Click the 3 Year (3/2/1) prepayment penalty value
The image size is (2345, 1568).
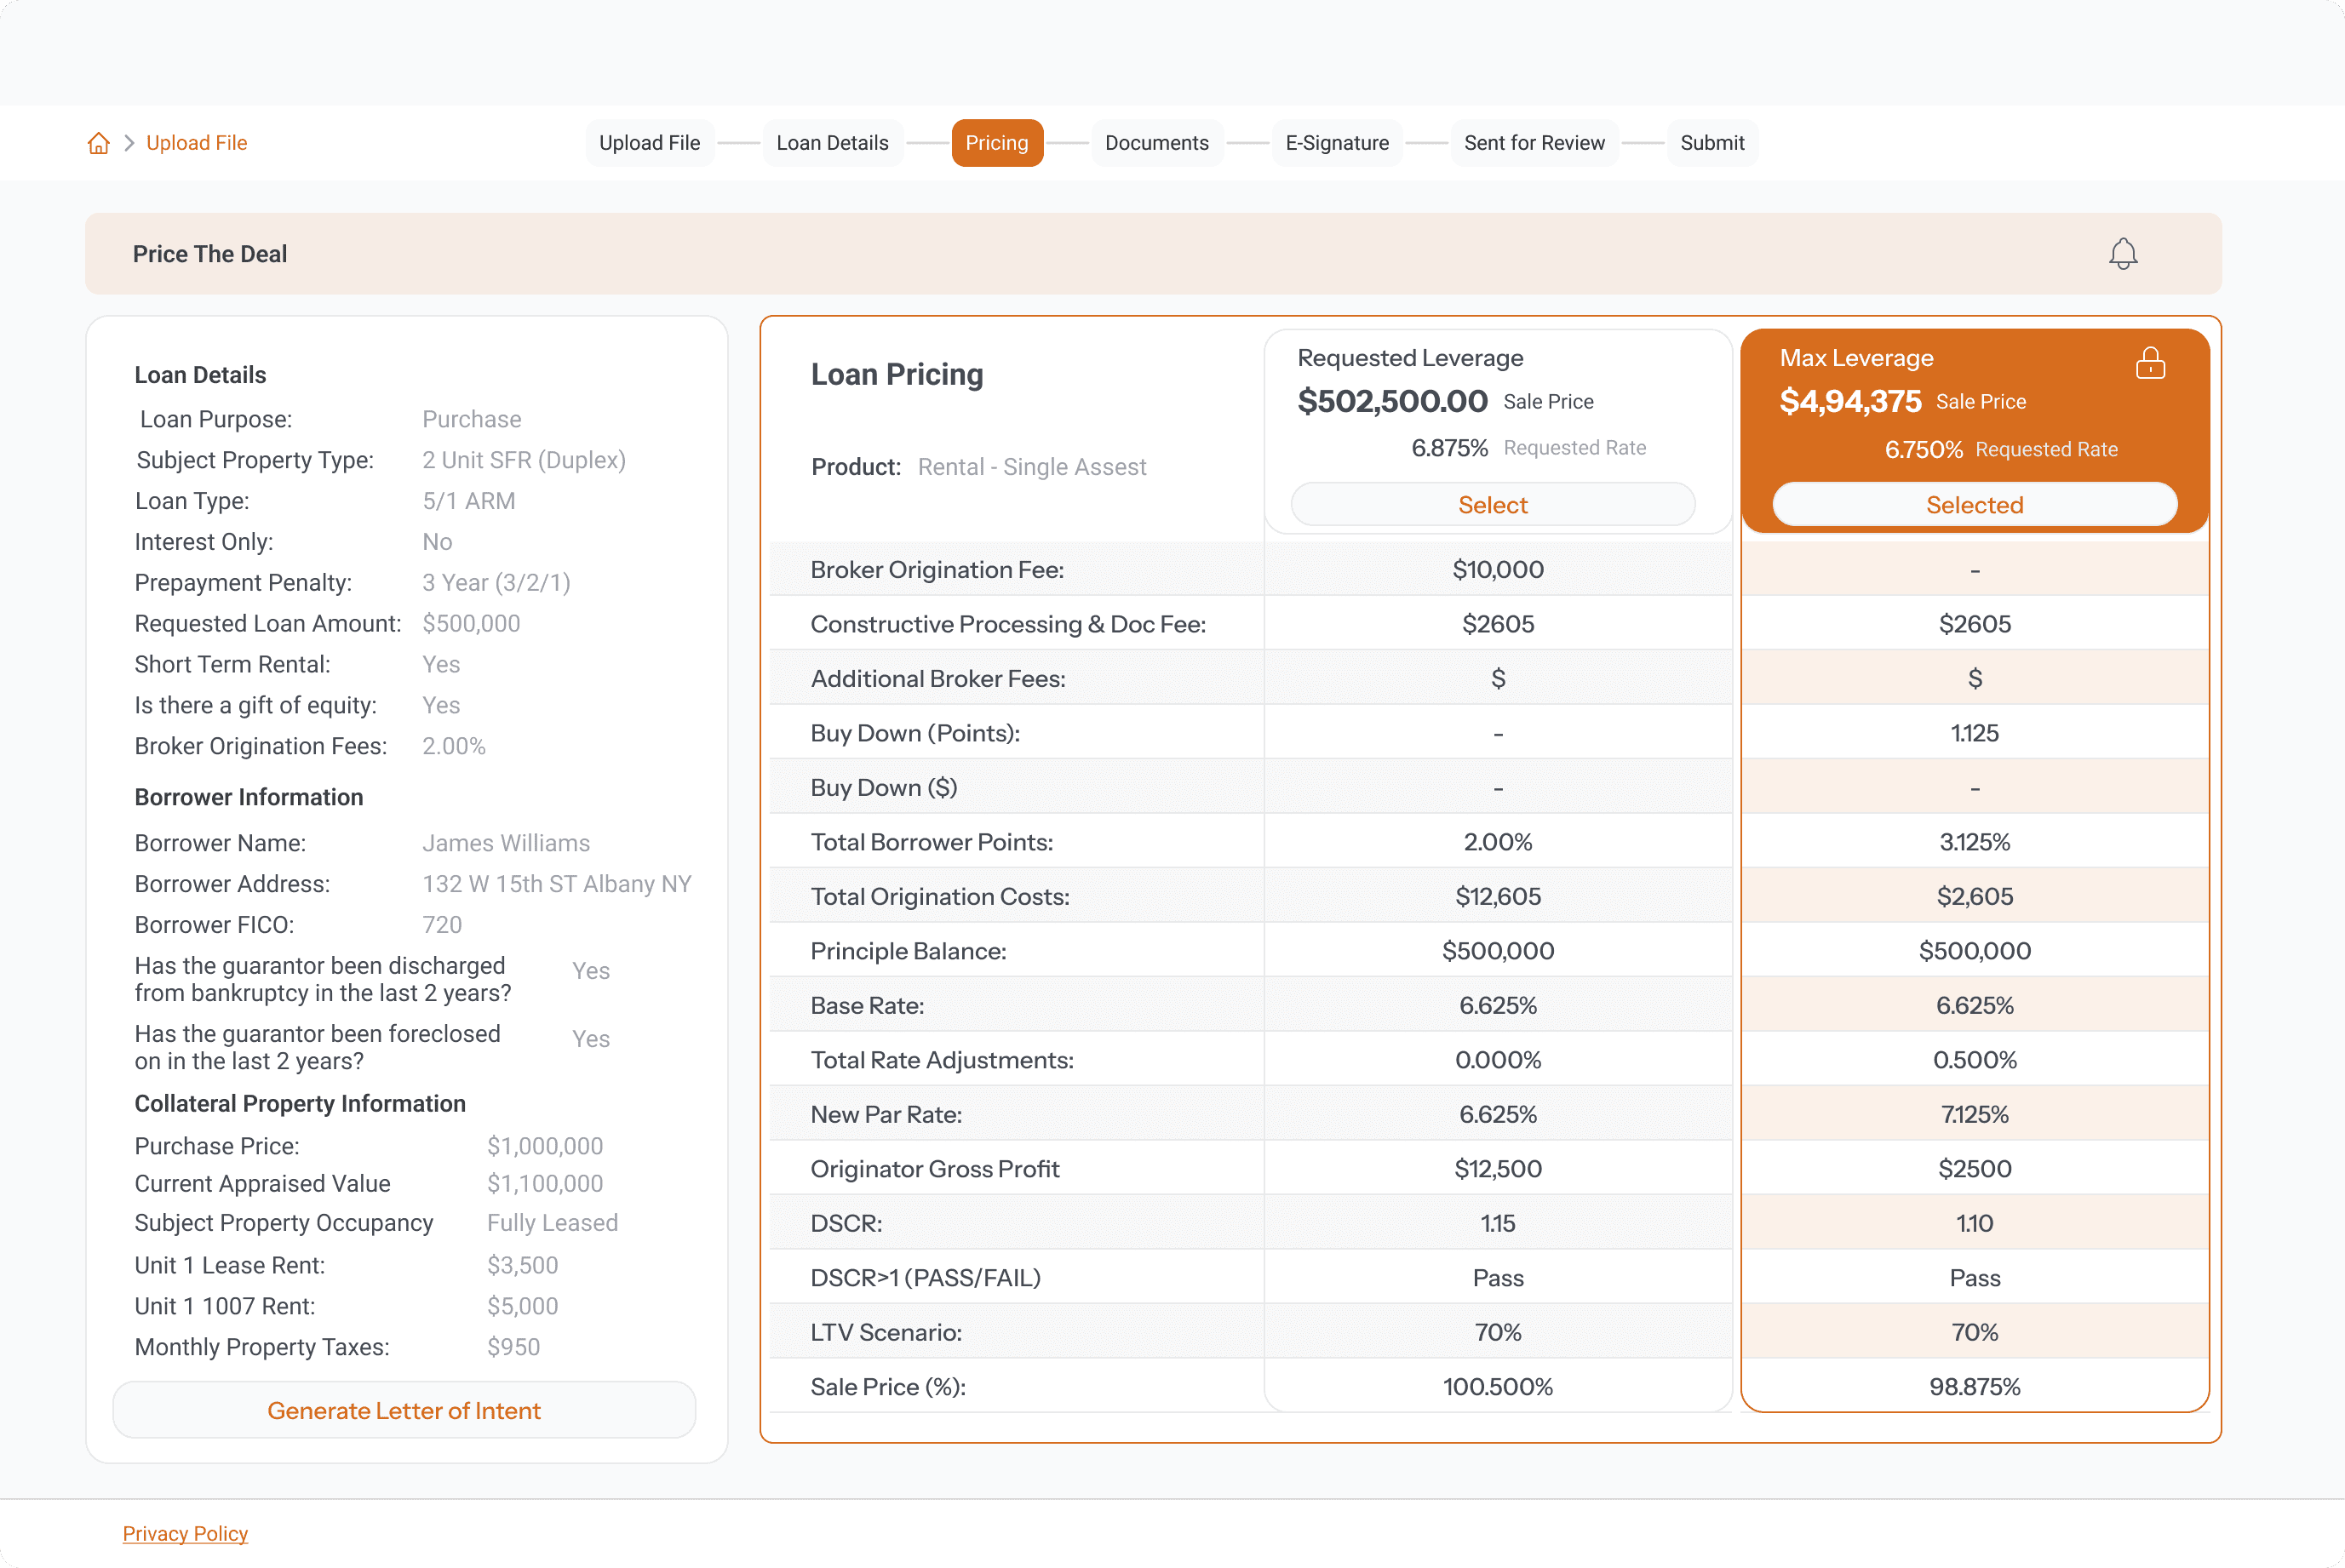[x=496, y=583]
